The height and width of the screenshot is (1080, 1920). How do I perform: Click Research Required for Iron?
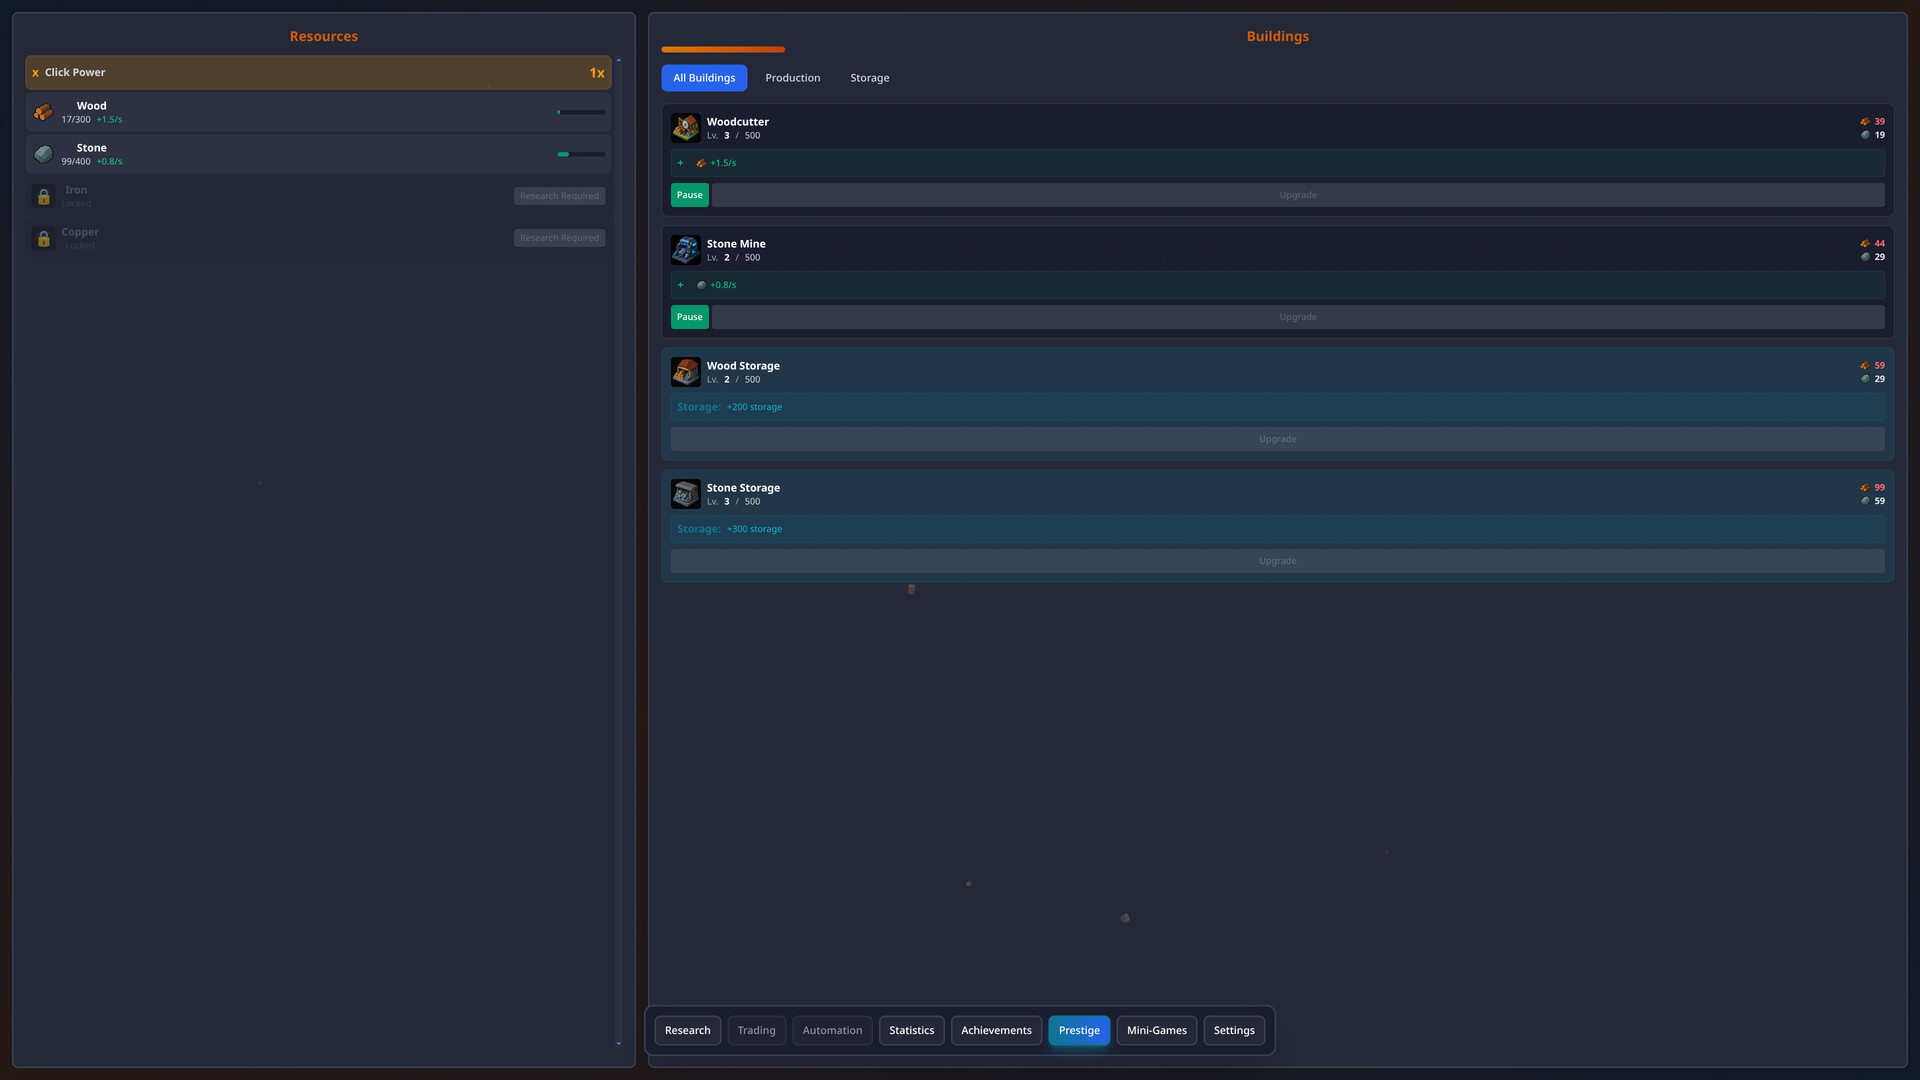559,195
